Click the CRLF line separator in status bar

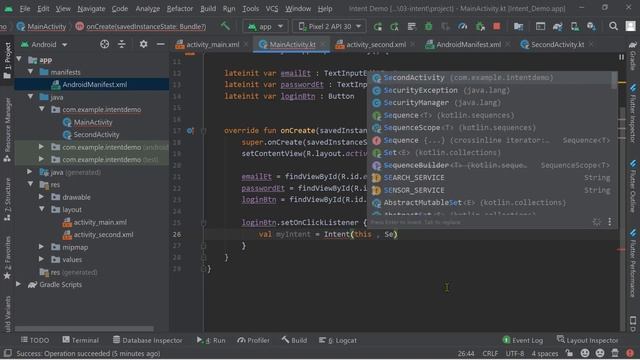pos(490,353)
